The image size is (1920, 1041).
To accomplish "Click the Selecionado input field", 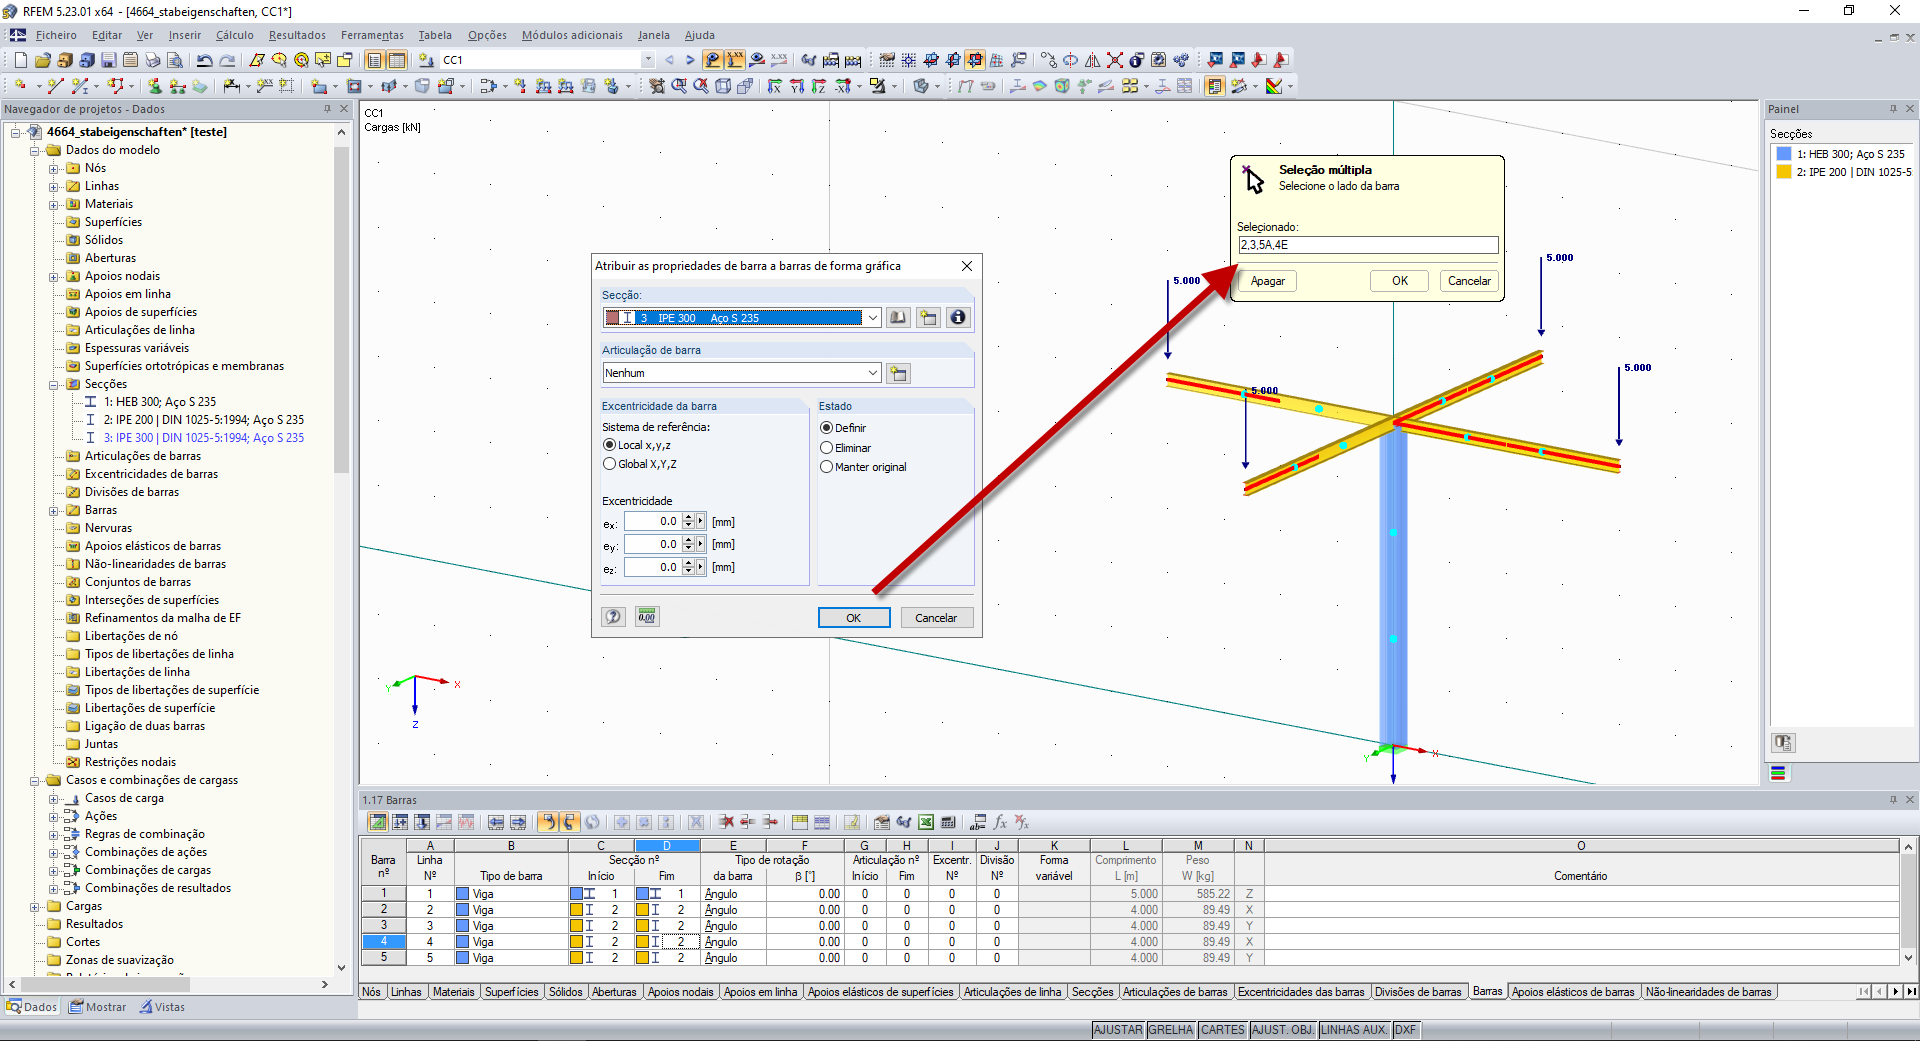I will pyautogui.click(x=1368, y=245).
